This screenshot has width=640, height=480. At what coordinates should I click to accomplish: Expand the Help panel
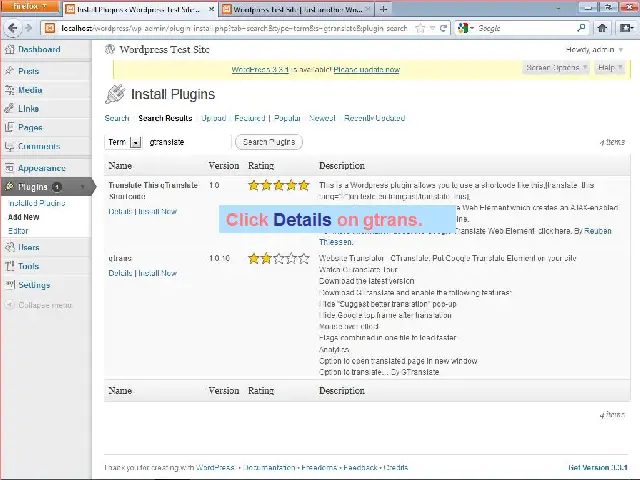coord(609,68)
